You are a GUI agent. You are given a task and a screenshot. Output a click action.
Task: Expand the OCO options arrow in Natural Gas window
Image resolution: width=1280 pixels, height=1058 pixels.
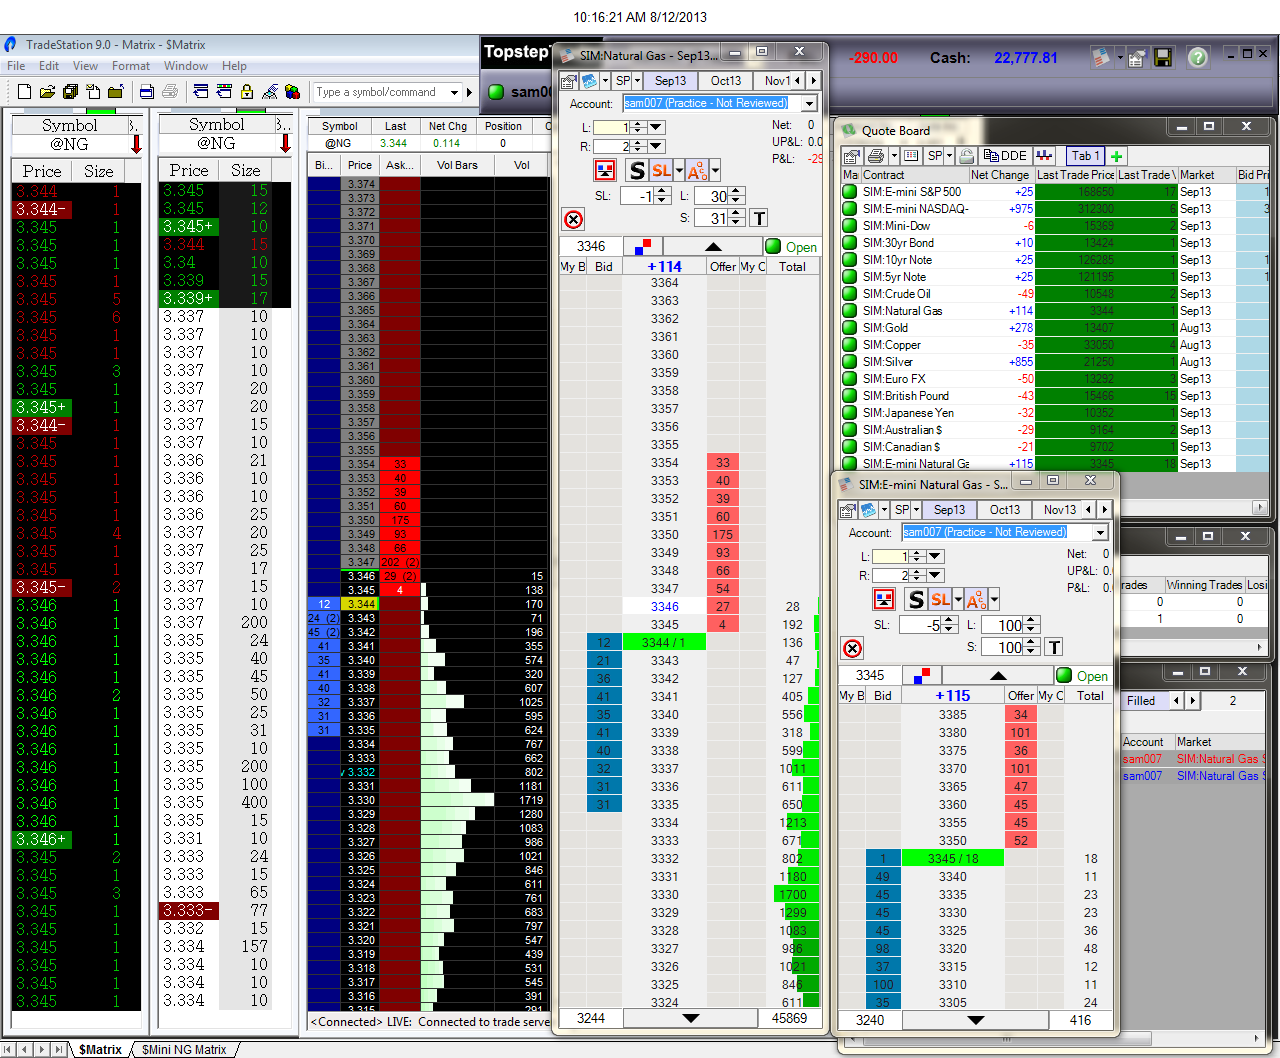pos(714,170)
